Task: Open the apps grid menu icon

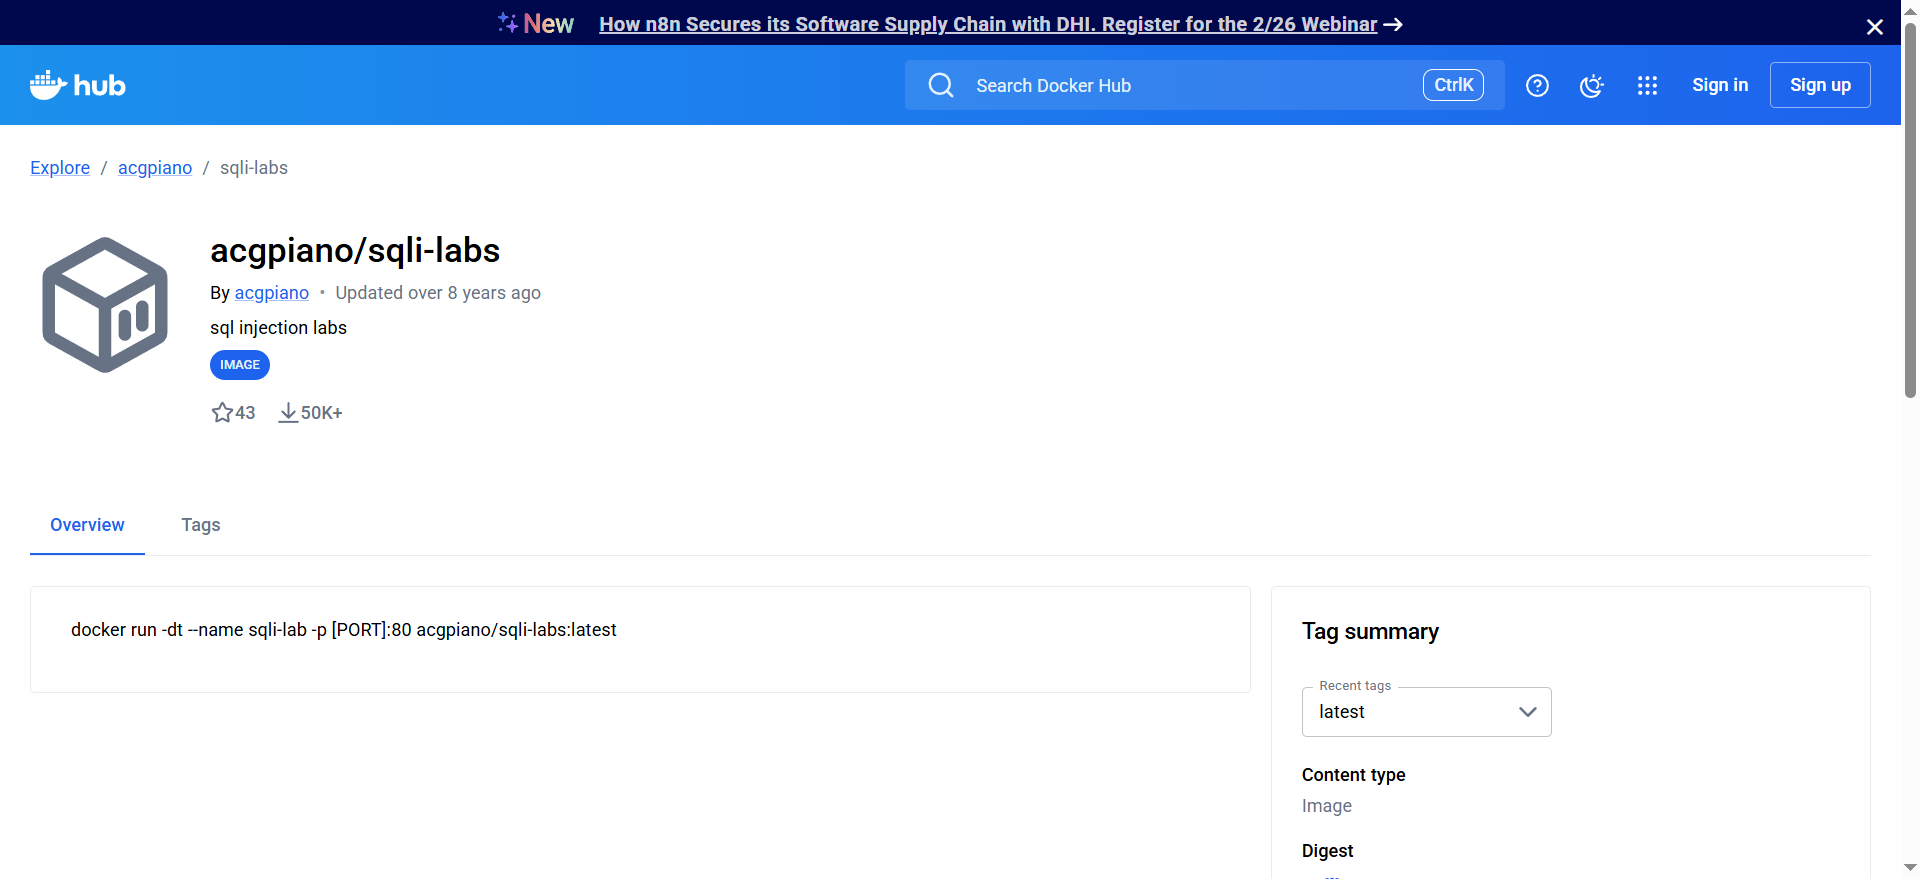Action: [x=1647, y=86]
